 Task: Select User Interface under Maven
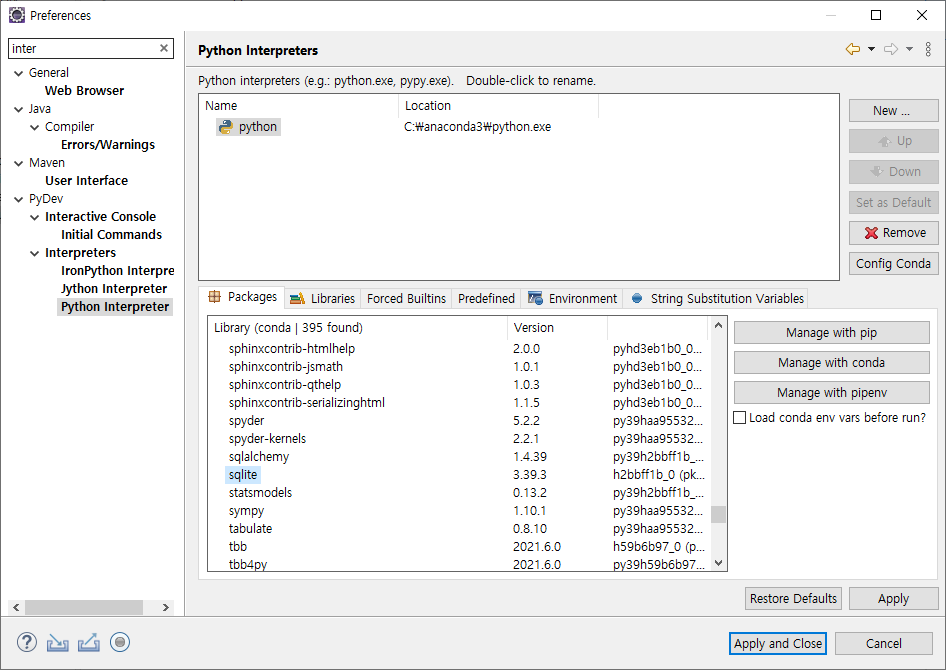(x=86, y=180)
